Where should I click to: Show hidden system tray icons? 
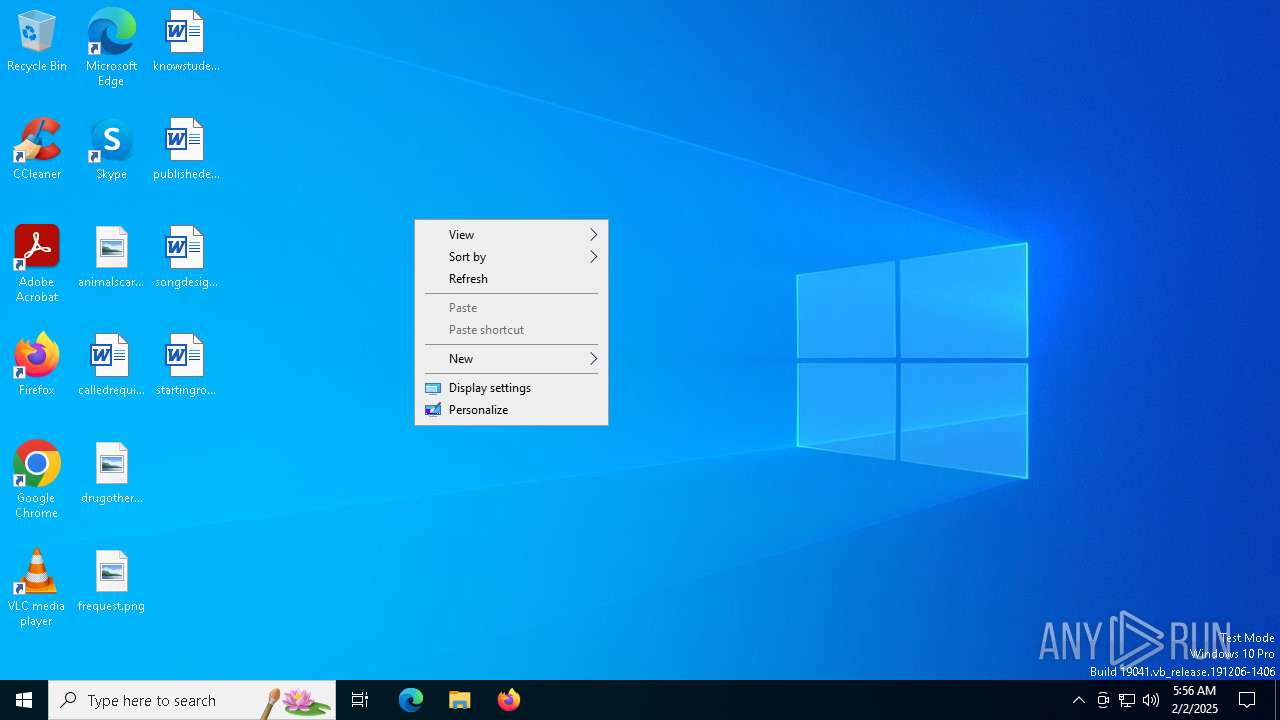[1078, 700]
